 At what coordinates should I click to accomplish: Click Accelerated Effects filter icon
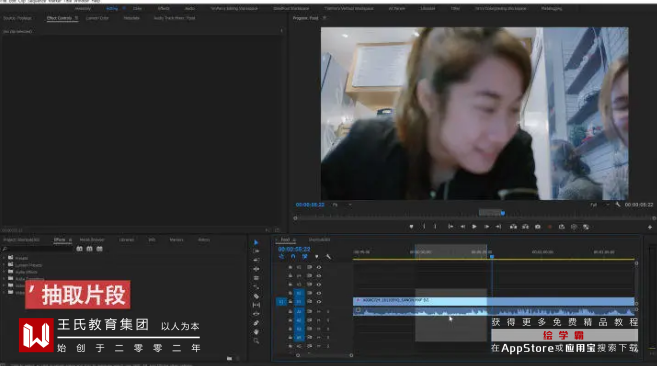[79, 249]
